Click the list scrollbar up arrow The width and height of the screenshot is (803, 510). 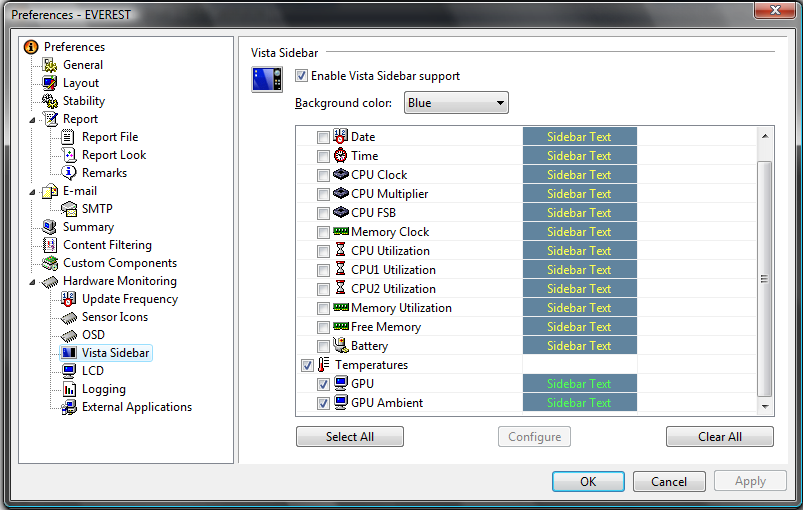coord(765,136)
